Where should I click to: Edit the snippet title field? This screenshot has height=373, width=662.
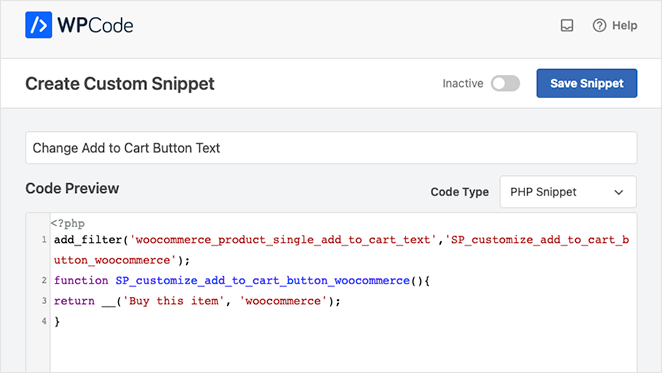[331, 148]
